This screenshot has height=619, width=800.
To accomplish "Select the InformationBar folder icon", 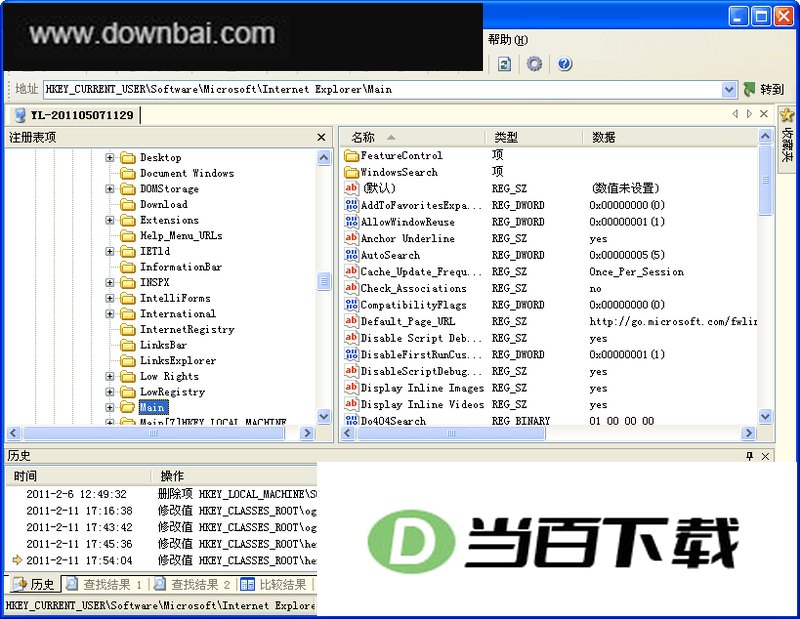I will pos(128,267).
